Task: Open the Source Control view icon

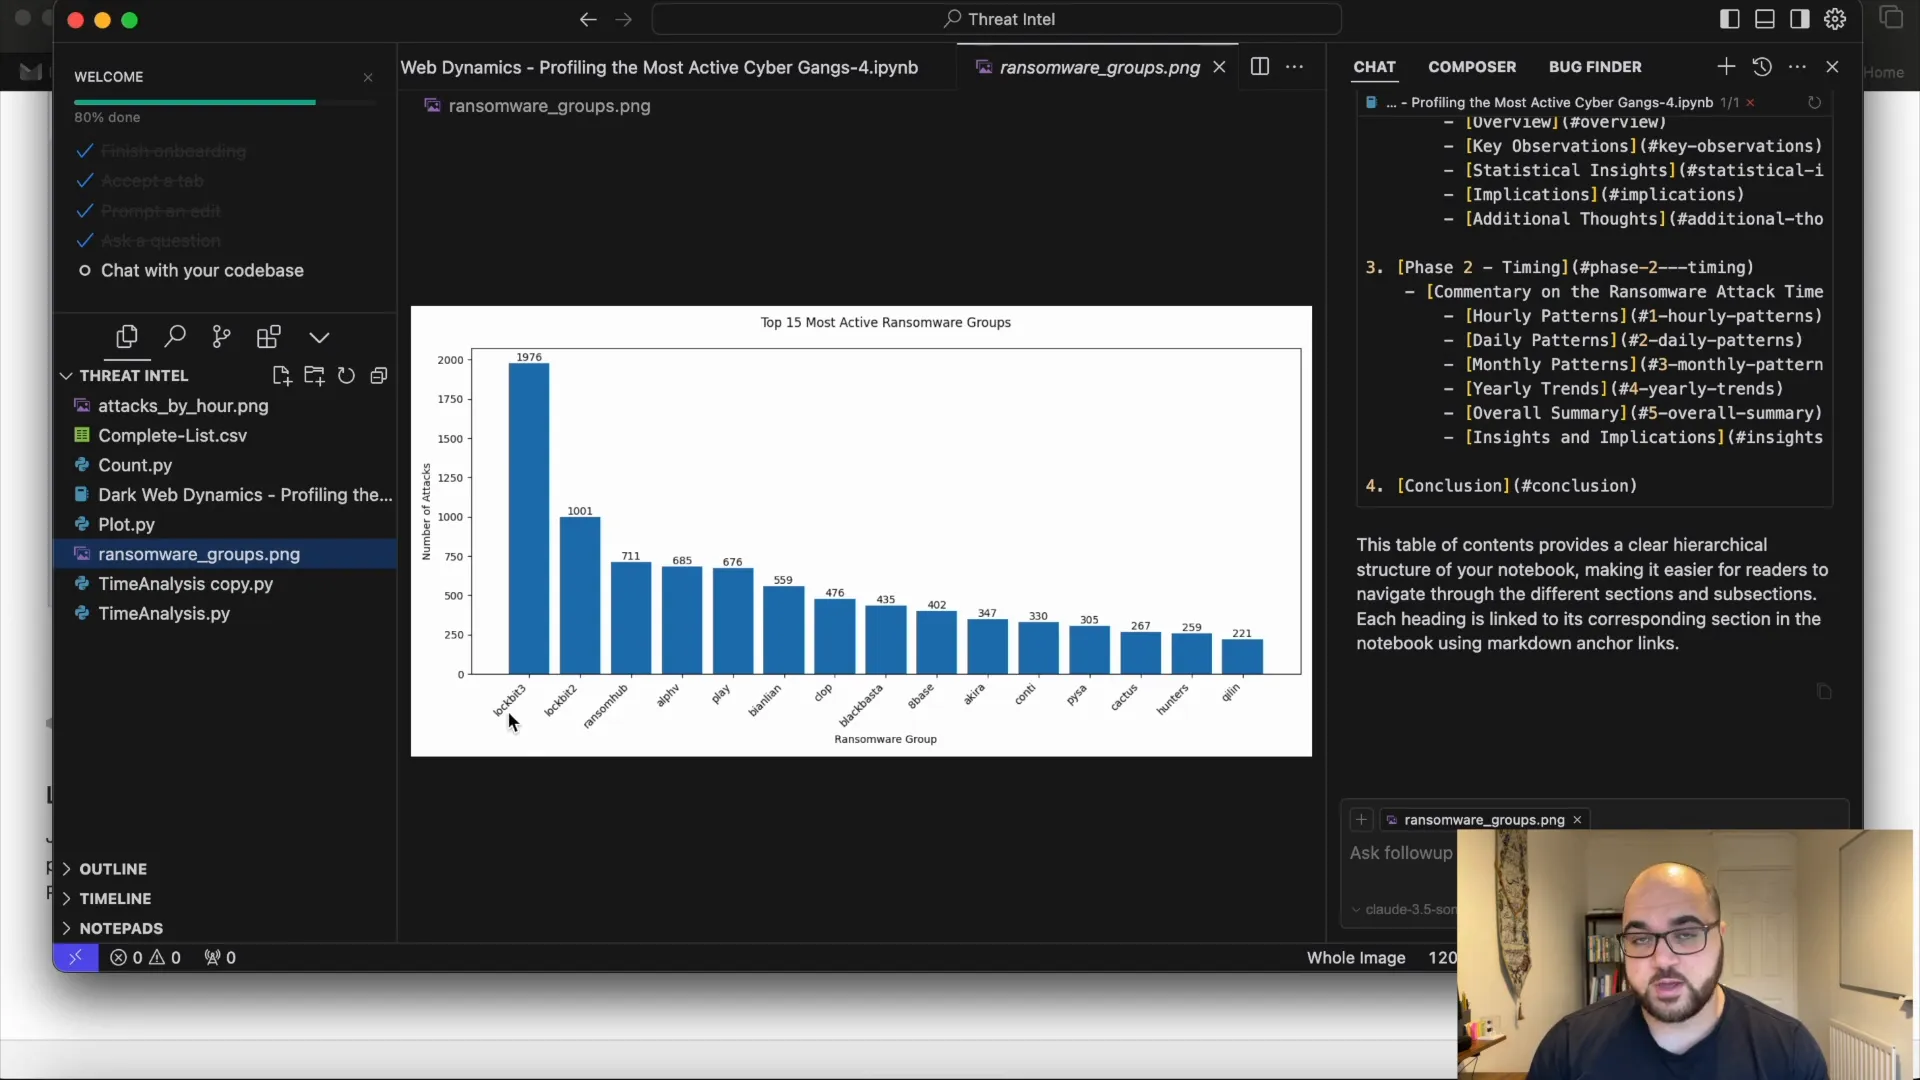Action: [221, 337]
